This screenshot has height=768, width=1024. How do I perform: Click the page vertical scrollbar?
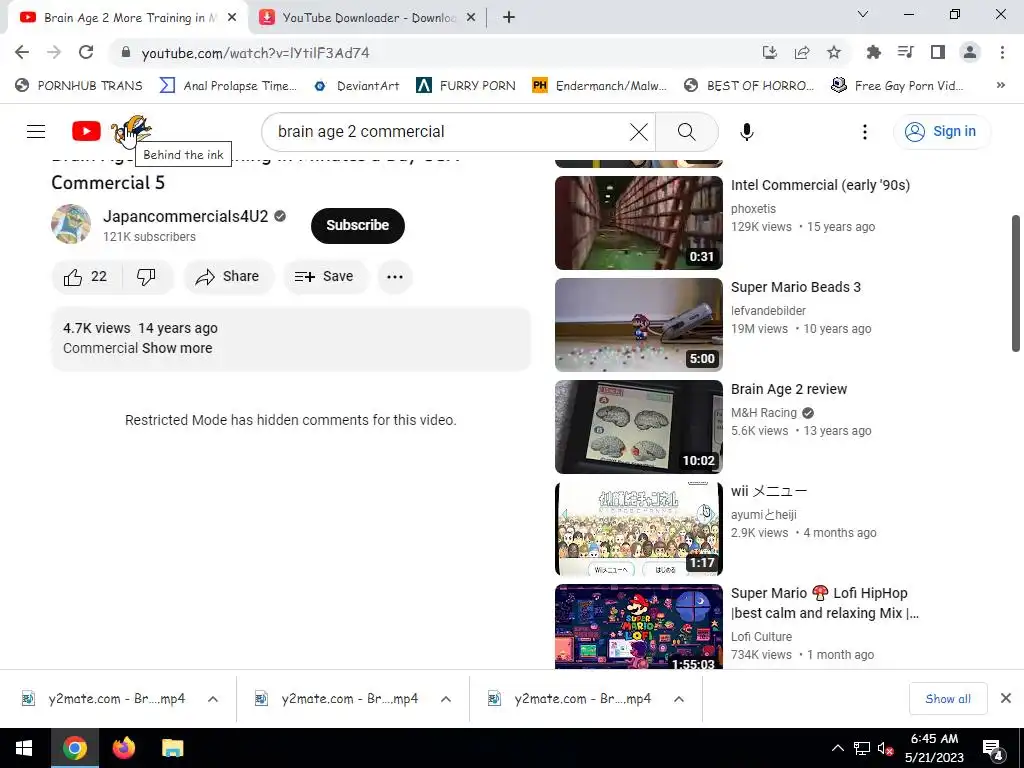click(x=1016, y=283)
